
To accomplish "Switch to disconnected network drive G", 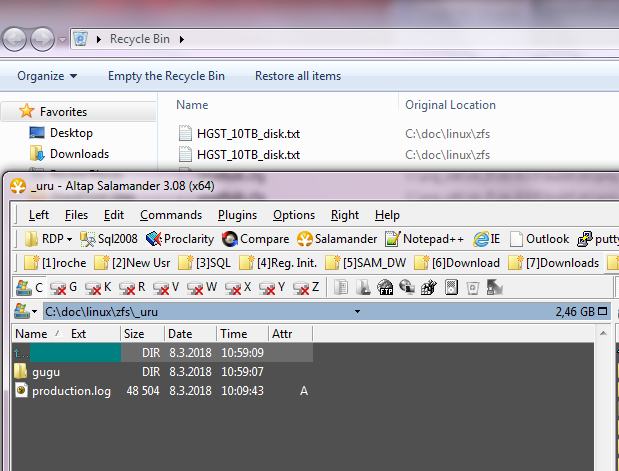I will [63, 287].
